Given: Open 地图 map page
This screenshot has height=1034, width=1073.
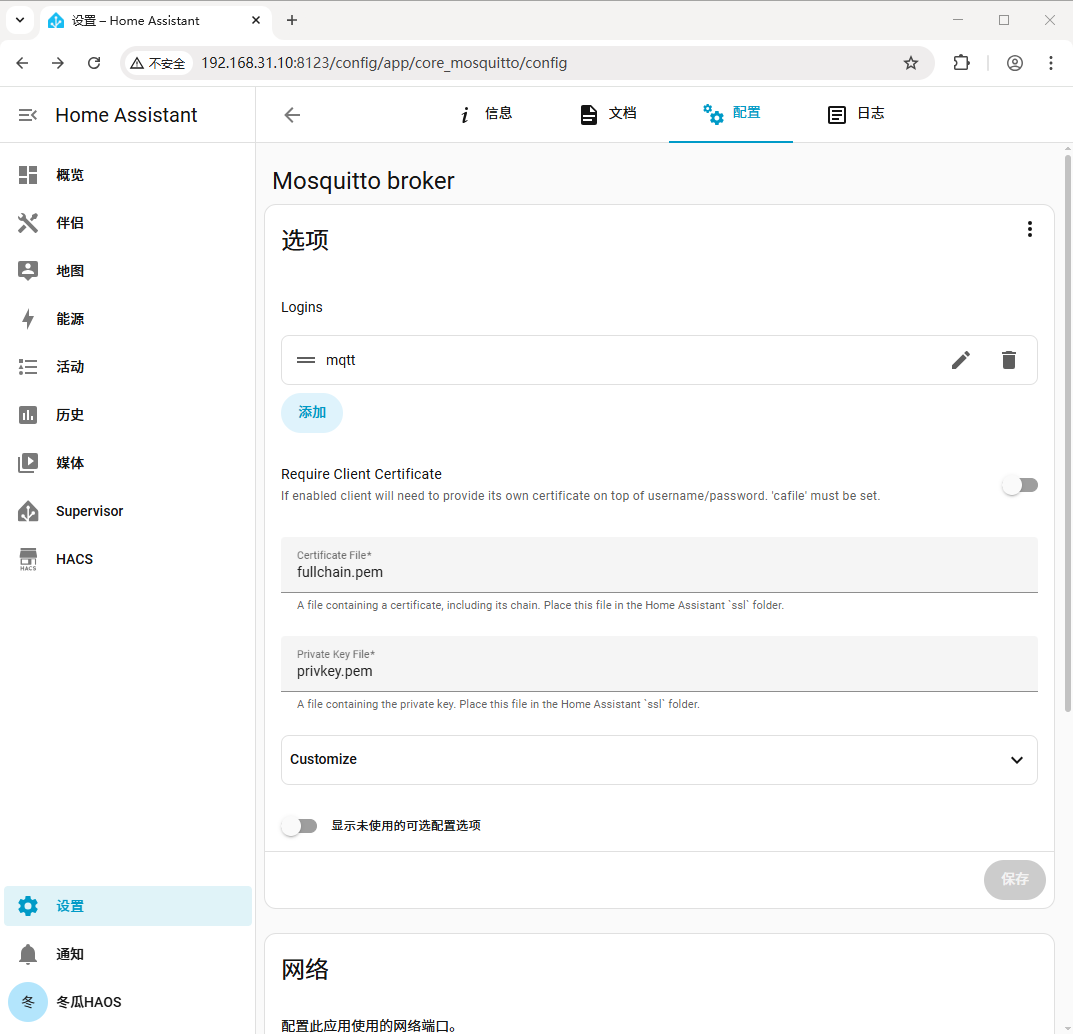Looking at the screenshot, I should click(127, 271).
